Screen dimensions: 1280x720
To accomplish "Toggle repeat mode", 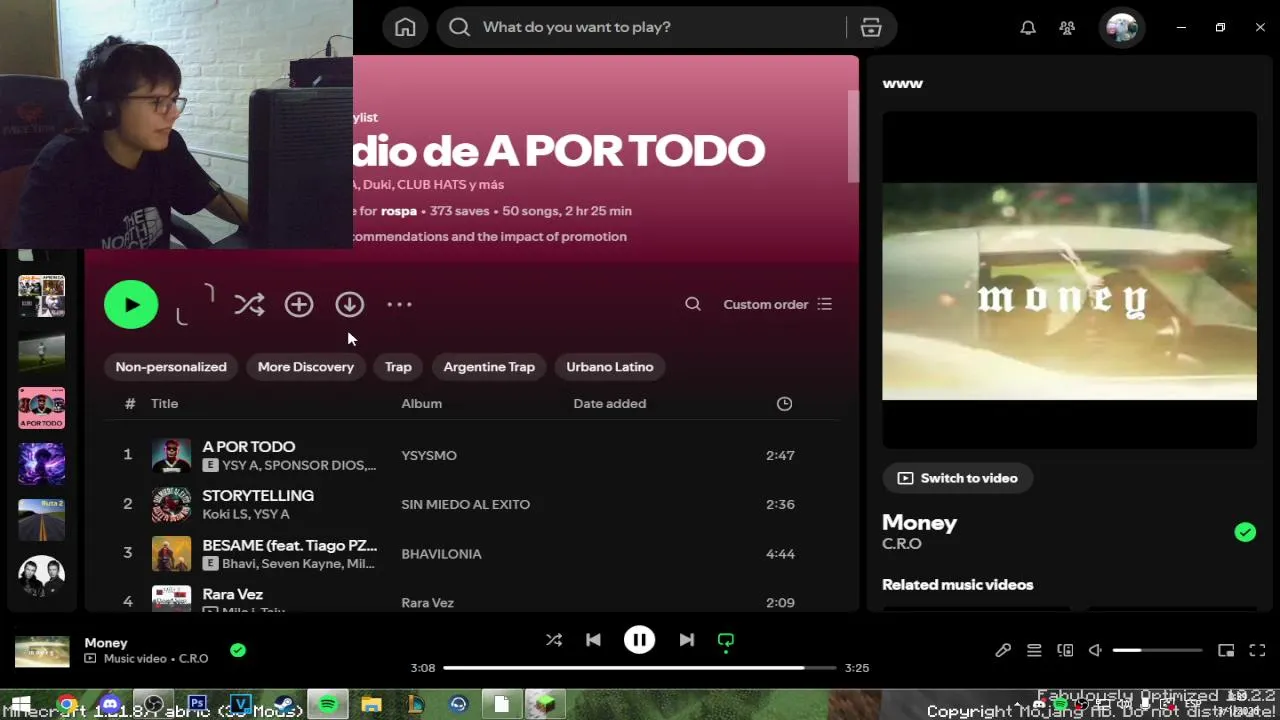I will click(726, 640).
